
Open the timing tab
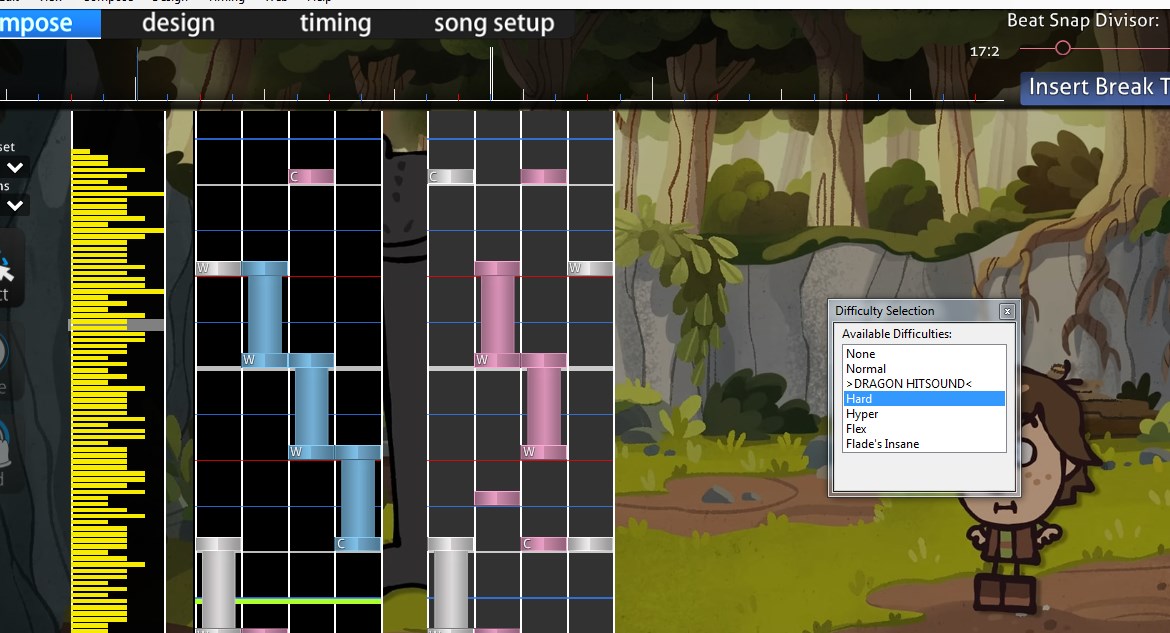(x=335, y=23)
